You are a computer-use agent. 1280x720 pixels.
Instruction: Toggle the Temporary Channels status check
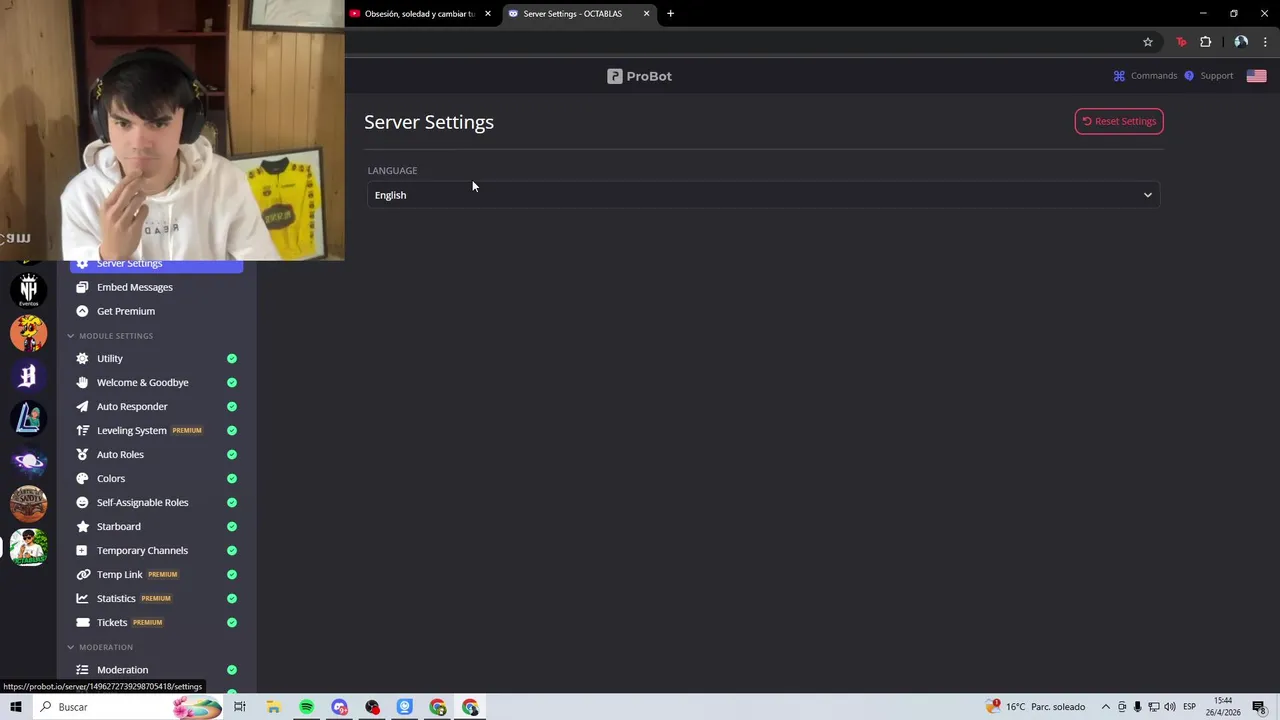click(232, 550)
